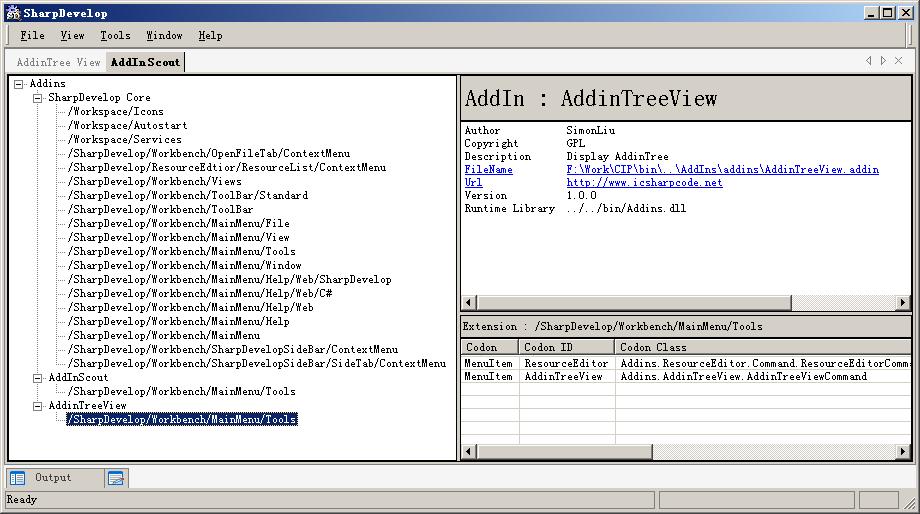Select AddinTreeView tree node label
The width and height of the screenshot is (920, 514).
pos(87,405)
